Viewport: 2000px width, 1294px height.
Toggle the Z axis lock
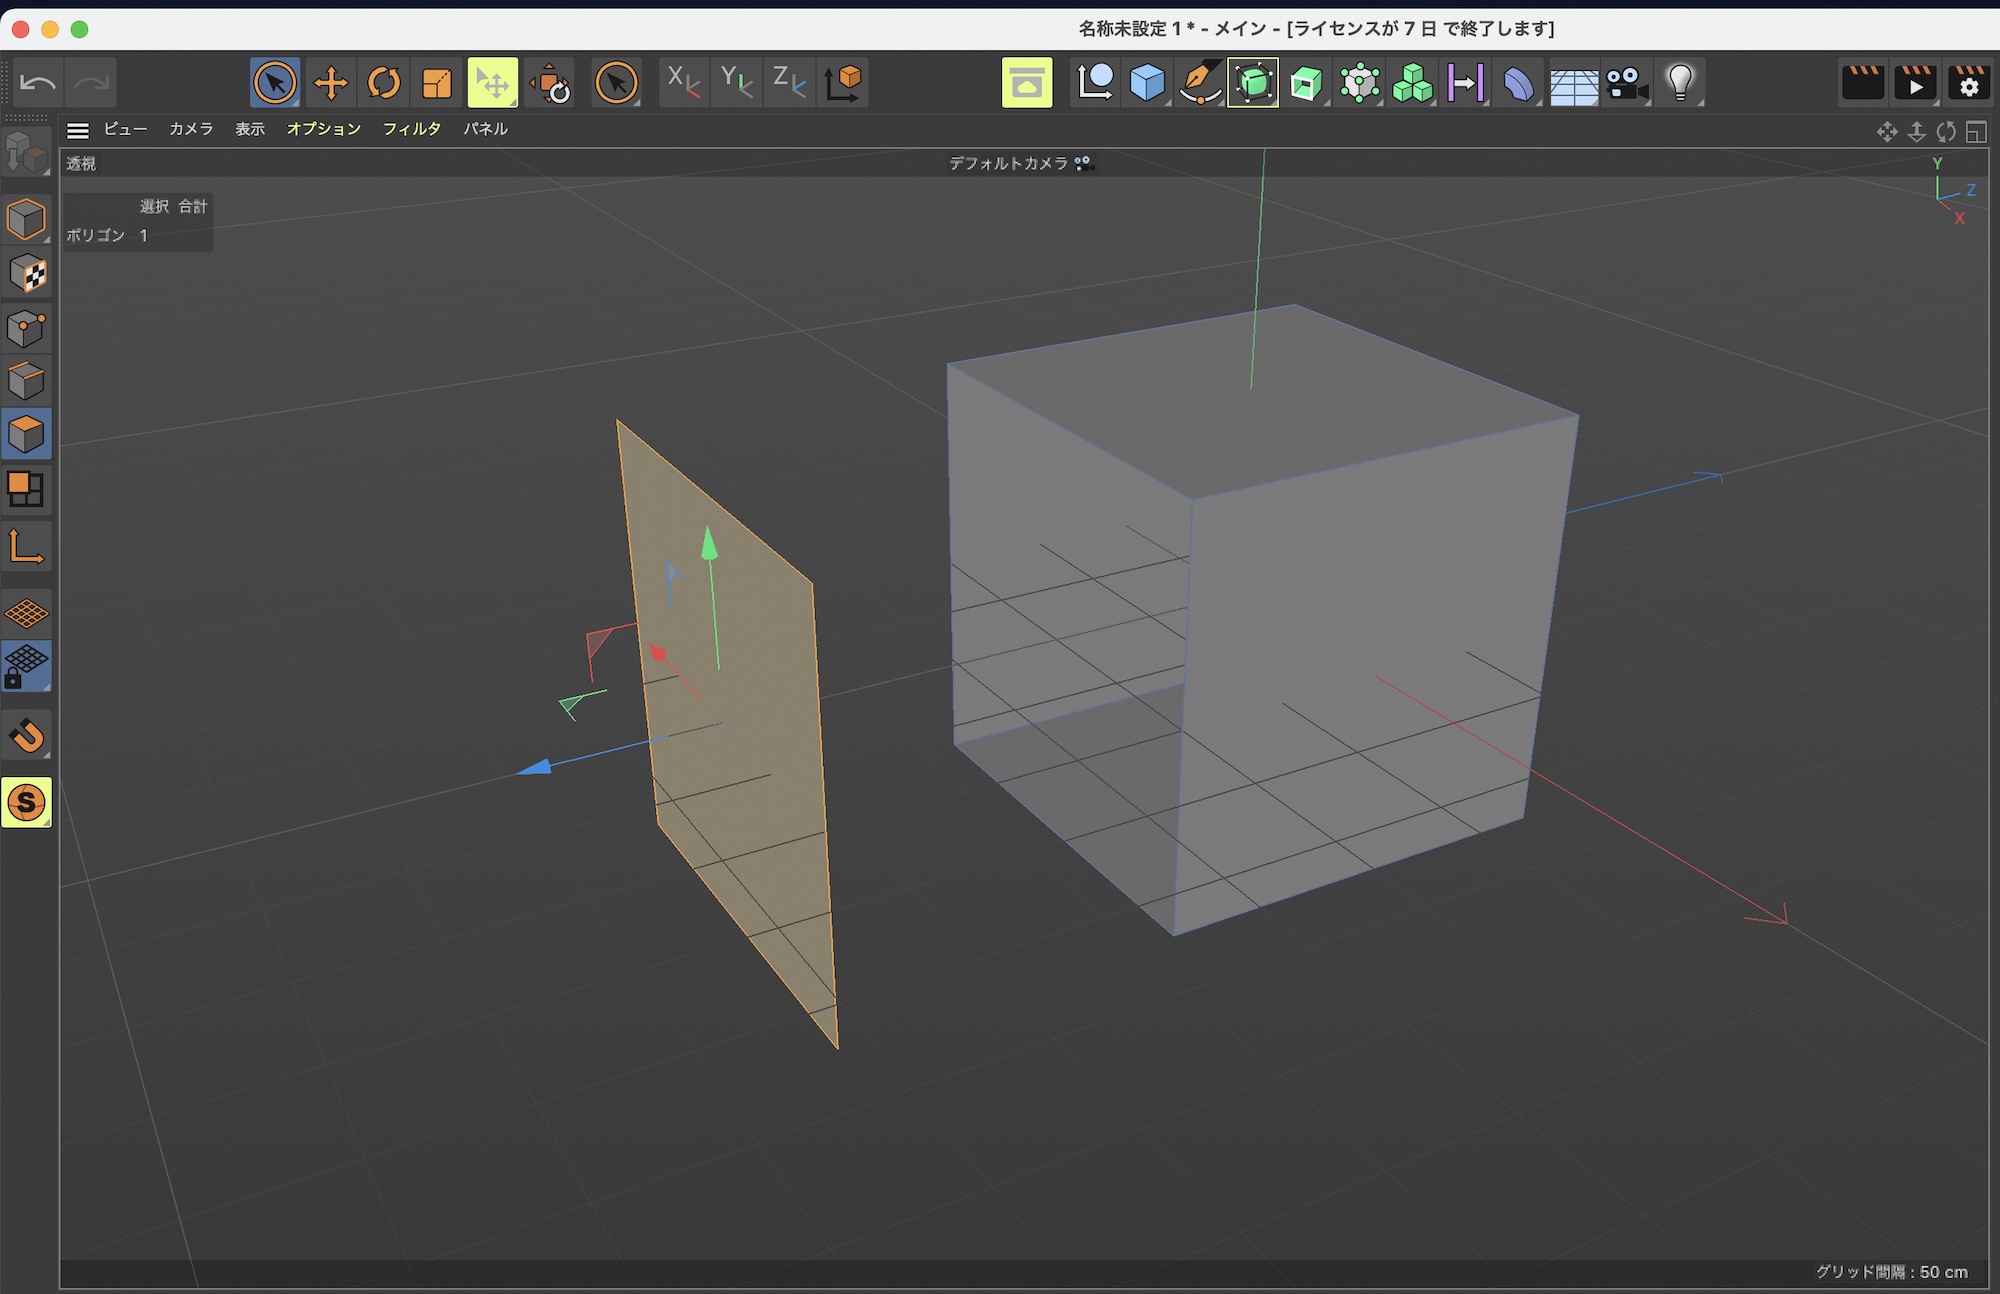[x=790, y=83]
